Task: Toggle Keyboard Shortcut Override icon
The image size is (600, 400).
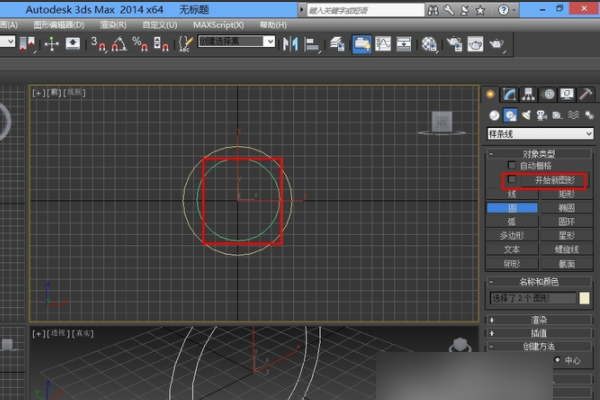Action: [73, 44]
